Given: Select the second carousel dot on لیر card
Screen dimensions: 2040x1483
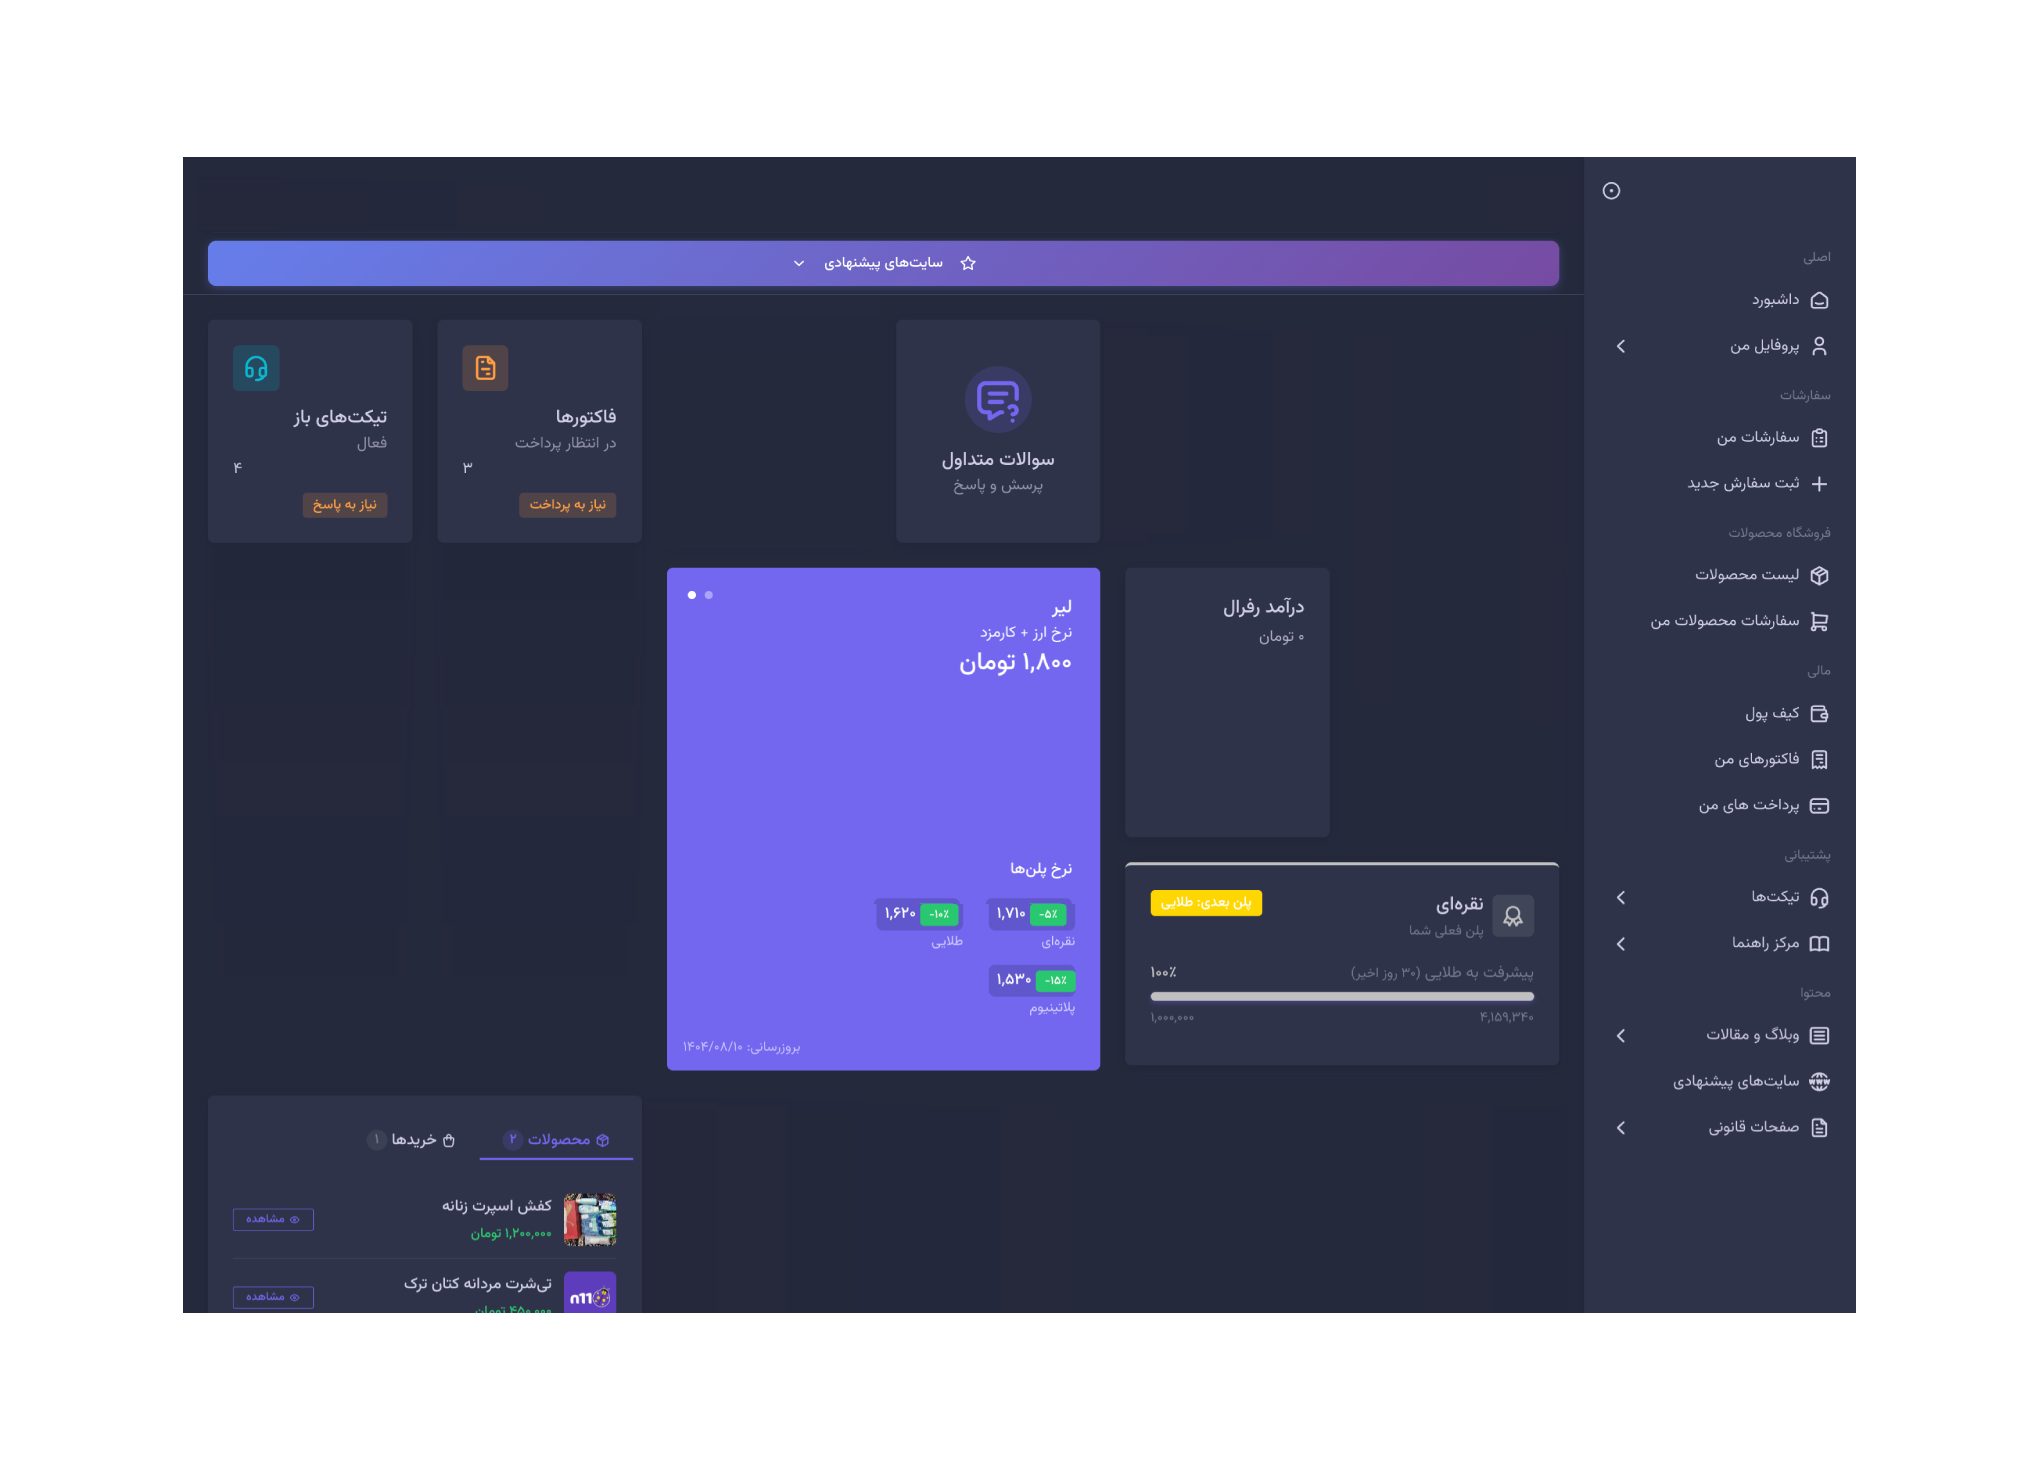Looking at the screenshot, I should point(709,595).
